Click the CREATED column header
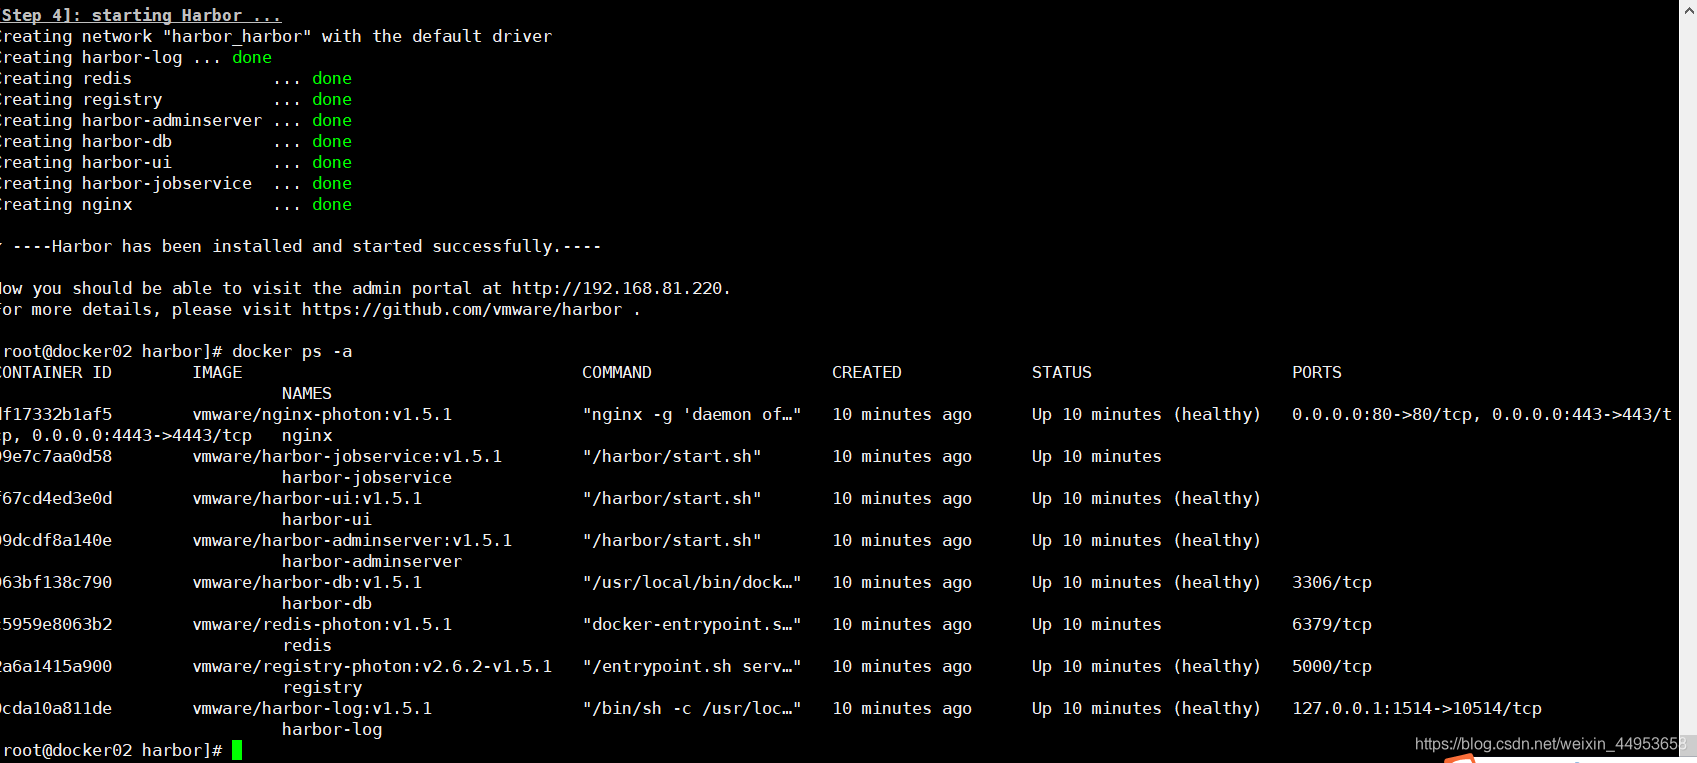1697x763 pixels. pyautogui.click(x=867, y=372)
